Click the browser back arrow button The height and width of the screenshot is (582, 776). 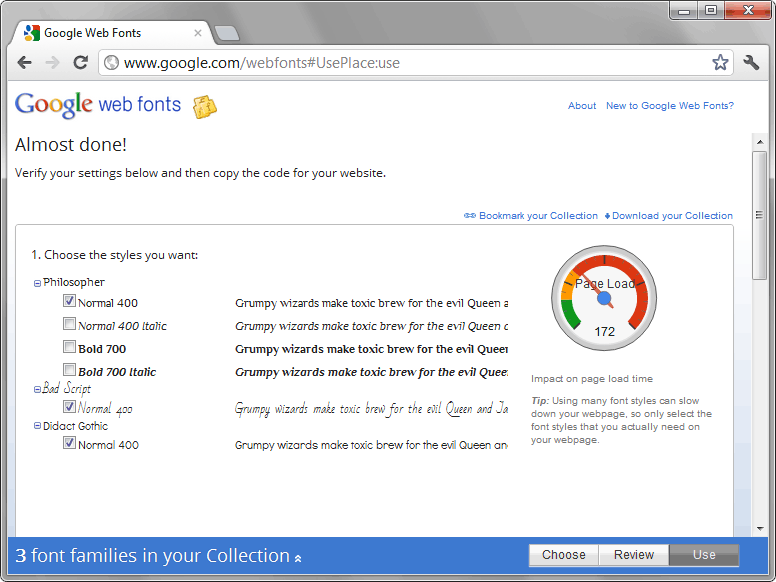point(25,62)
